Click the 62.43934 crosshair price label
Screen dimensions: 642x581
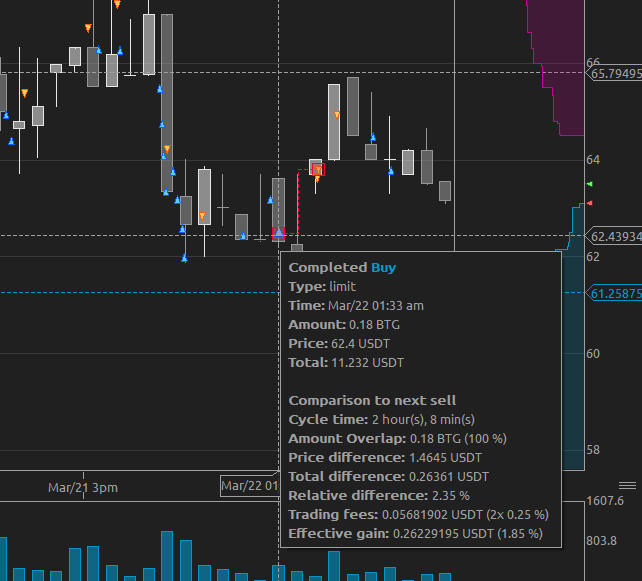coord(615,237)
